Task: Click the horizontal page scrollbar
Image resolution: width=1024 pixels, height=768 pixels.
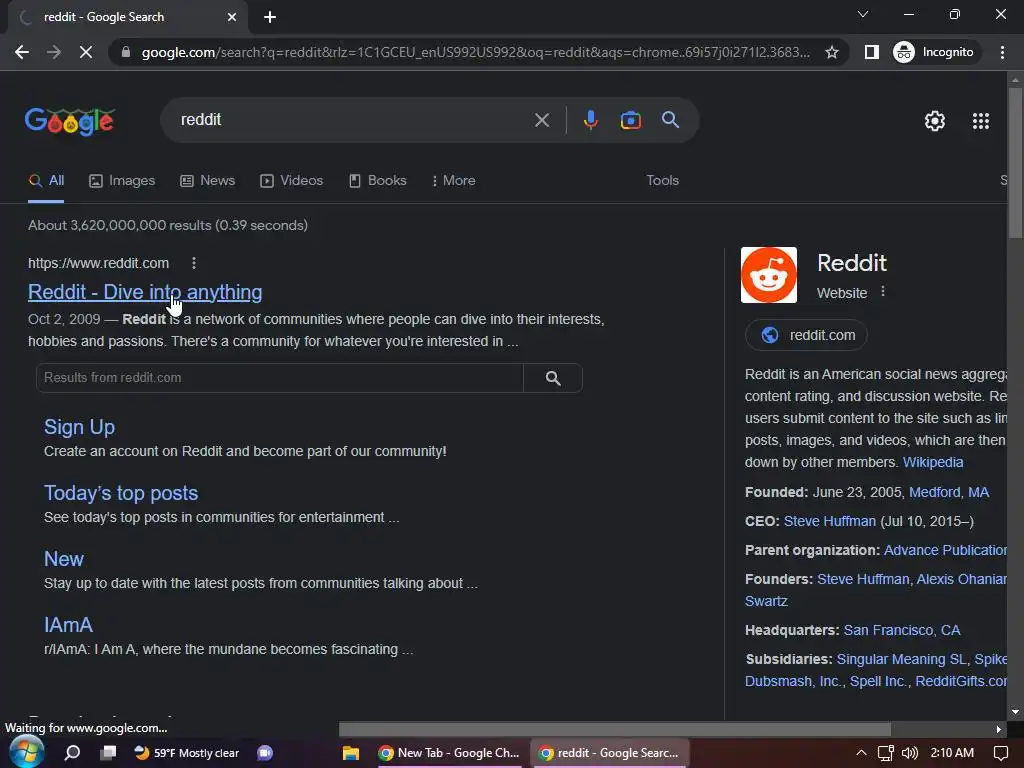Action: coord(615,729)
